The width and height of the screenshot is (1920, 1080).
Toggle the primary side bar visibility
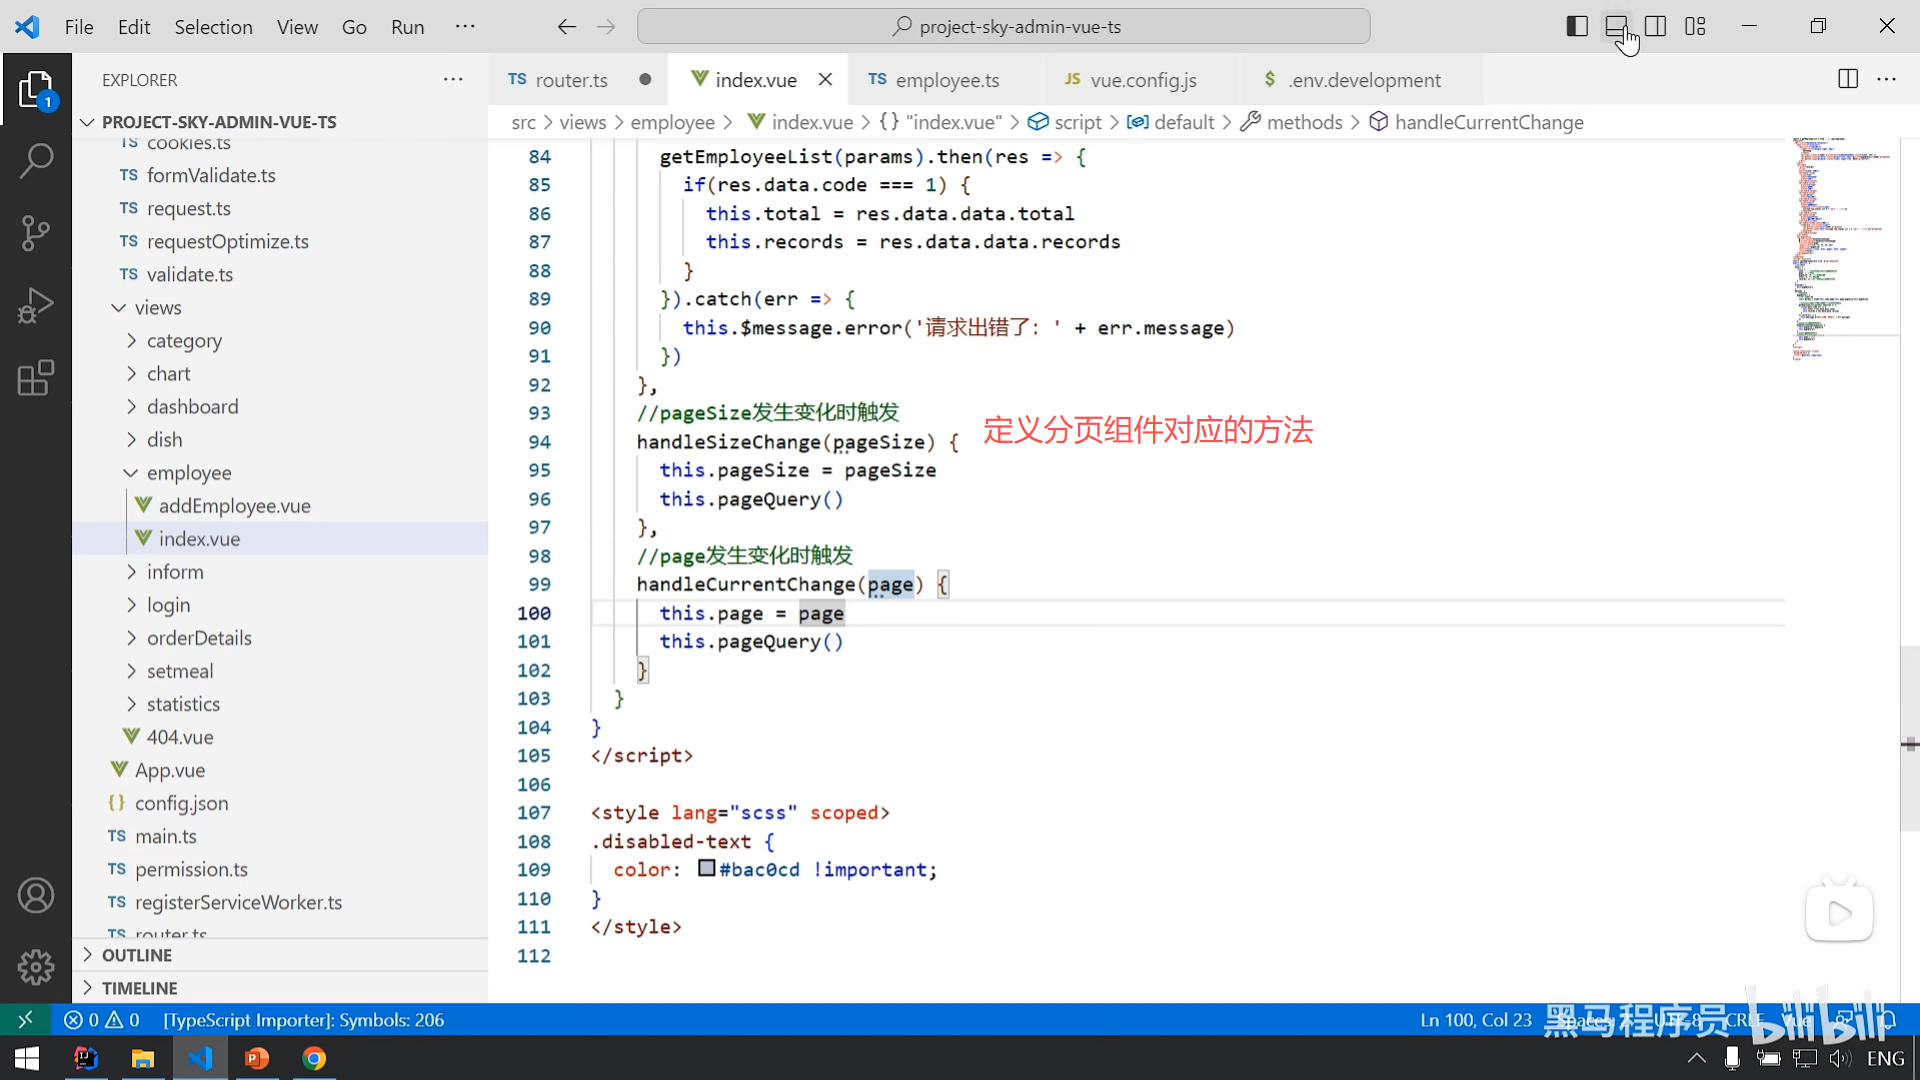1577,26
